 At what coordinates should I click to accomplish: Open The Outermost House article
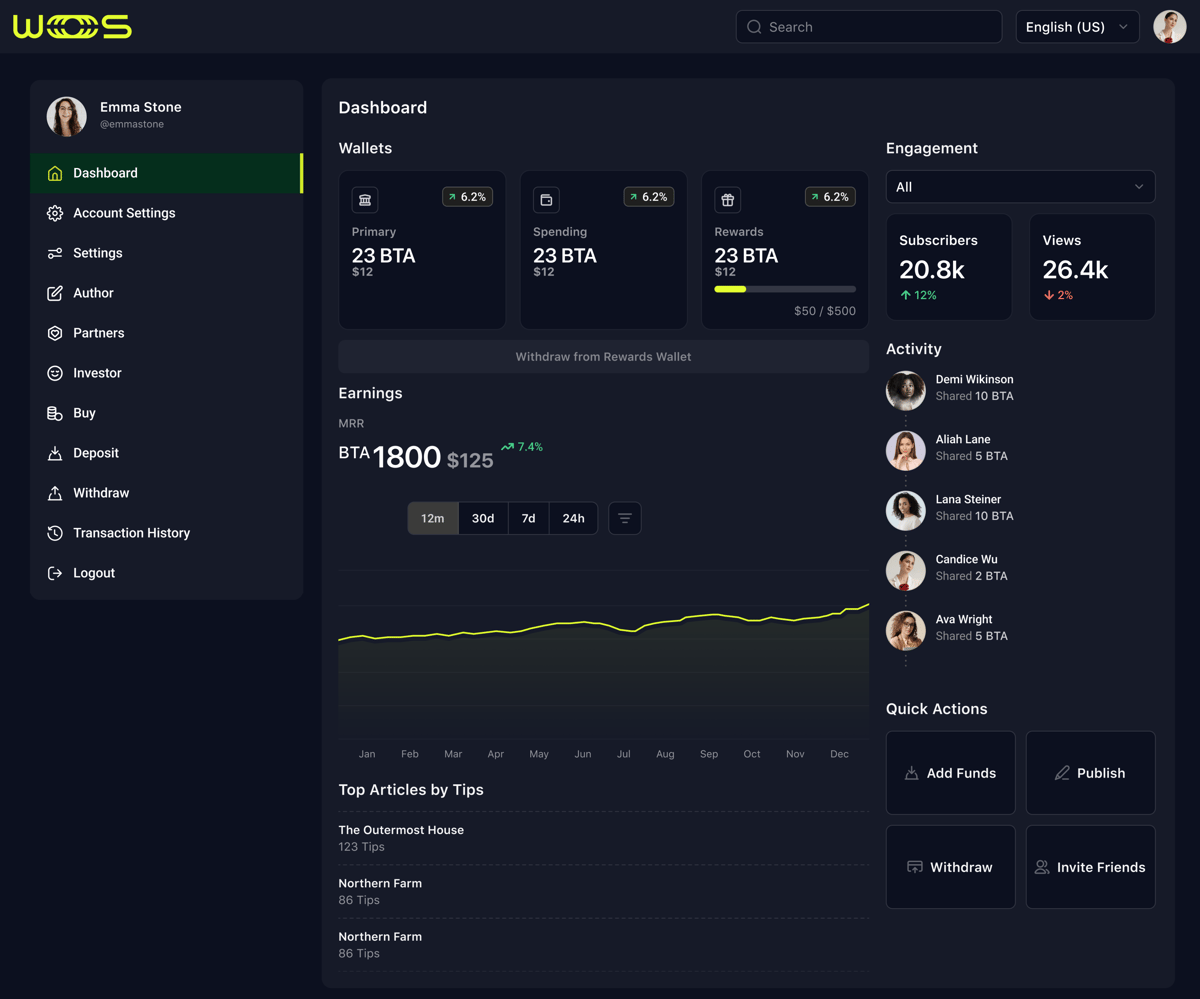coord(401,830)
